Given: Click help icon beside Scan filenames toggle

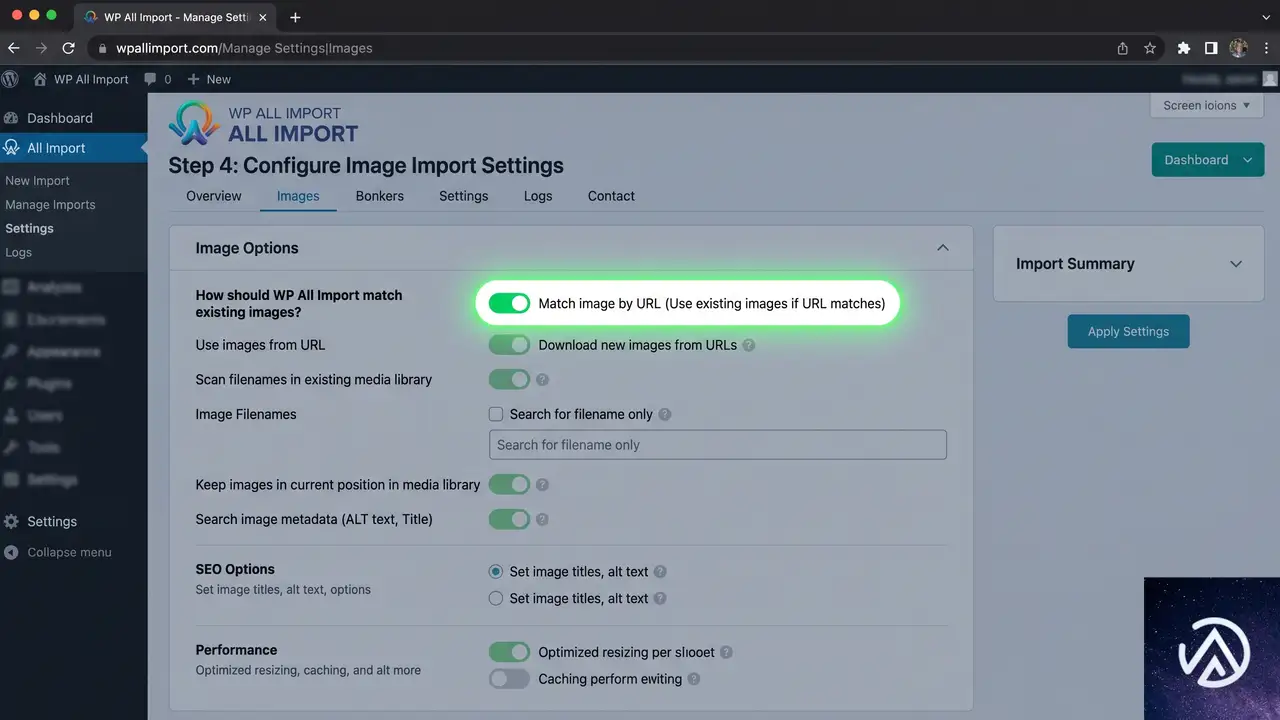Looking at the screenshot, I should tap(543, 380).
